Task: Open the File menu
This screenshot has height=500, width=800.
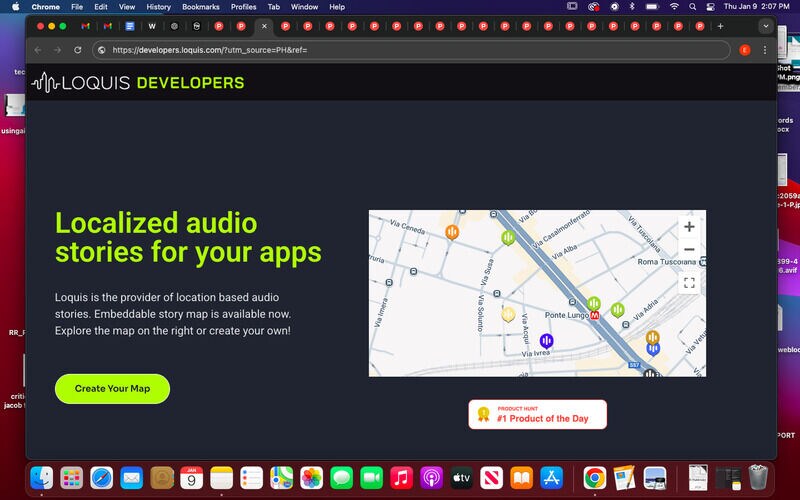Action: [77, 7]
